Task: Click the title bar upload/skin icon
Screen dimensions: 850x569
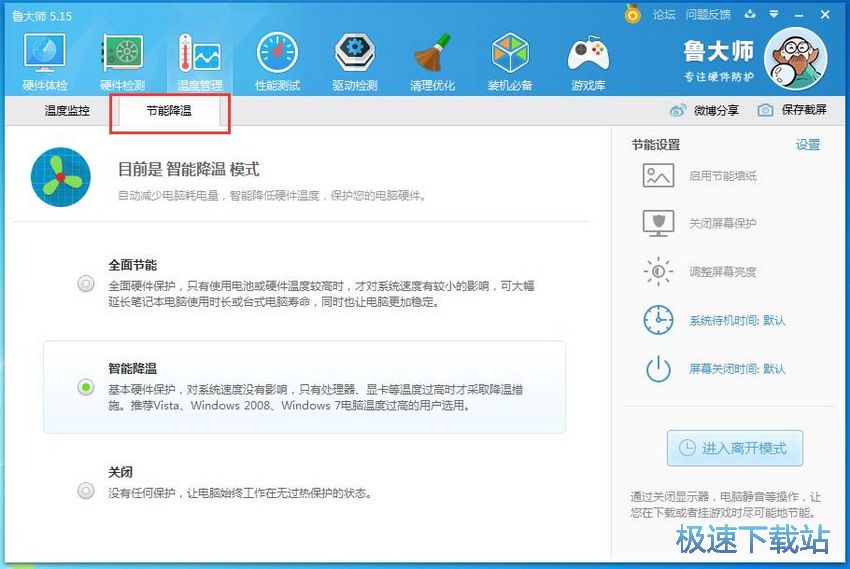Action: point(750,14)
